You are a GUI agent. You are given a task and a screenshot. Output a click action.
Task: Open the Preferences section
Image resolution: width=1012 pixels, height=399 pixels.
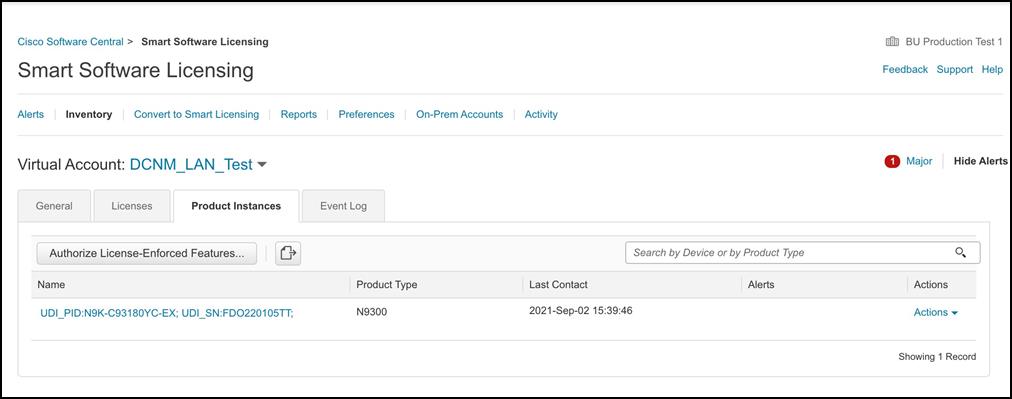tap(367, 114)
